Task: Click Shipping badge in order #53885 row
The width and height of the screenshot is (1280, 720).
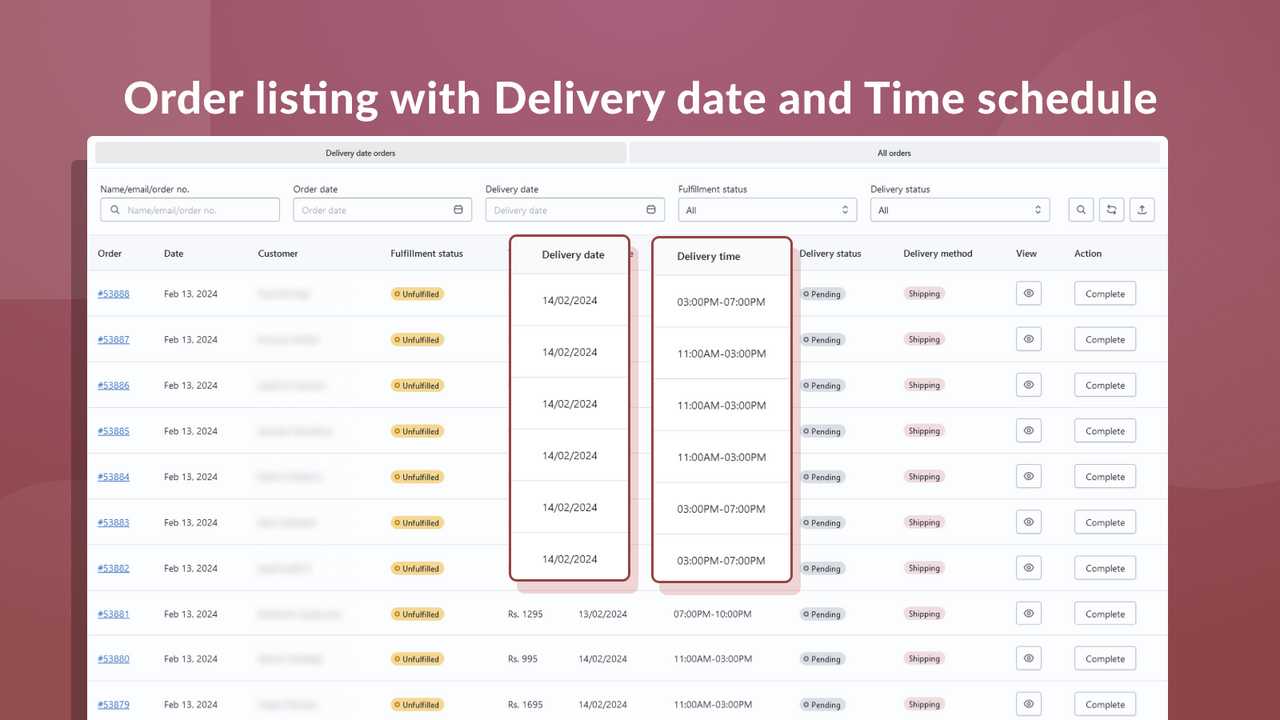Action: tap(924, 431)
